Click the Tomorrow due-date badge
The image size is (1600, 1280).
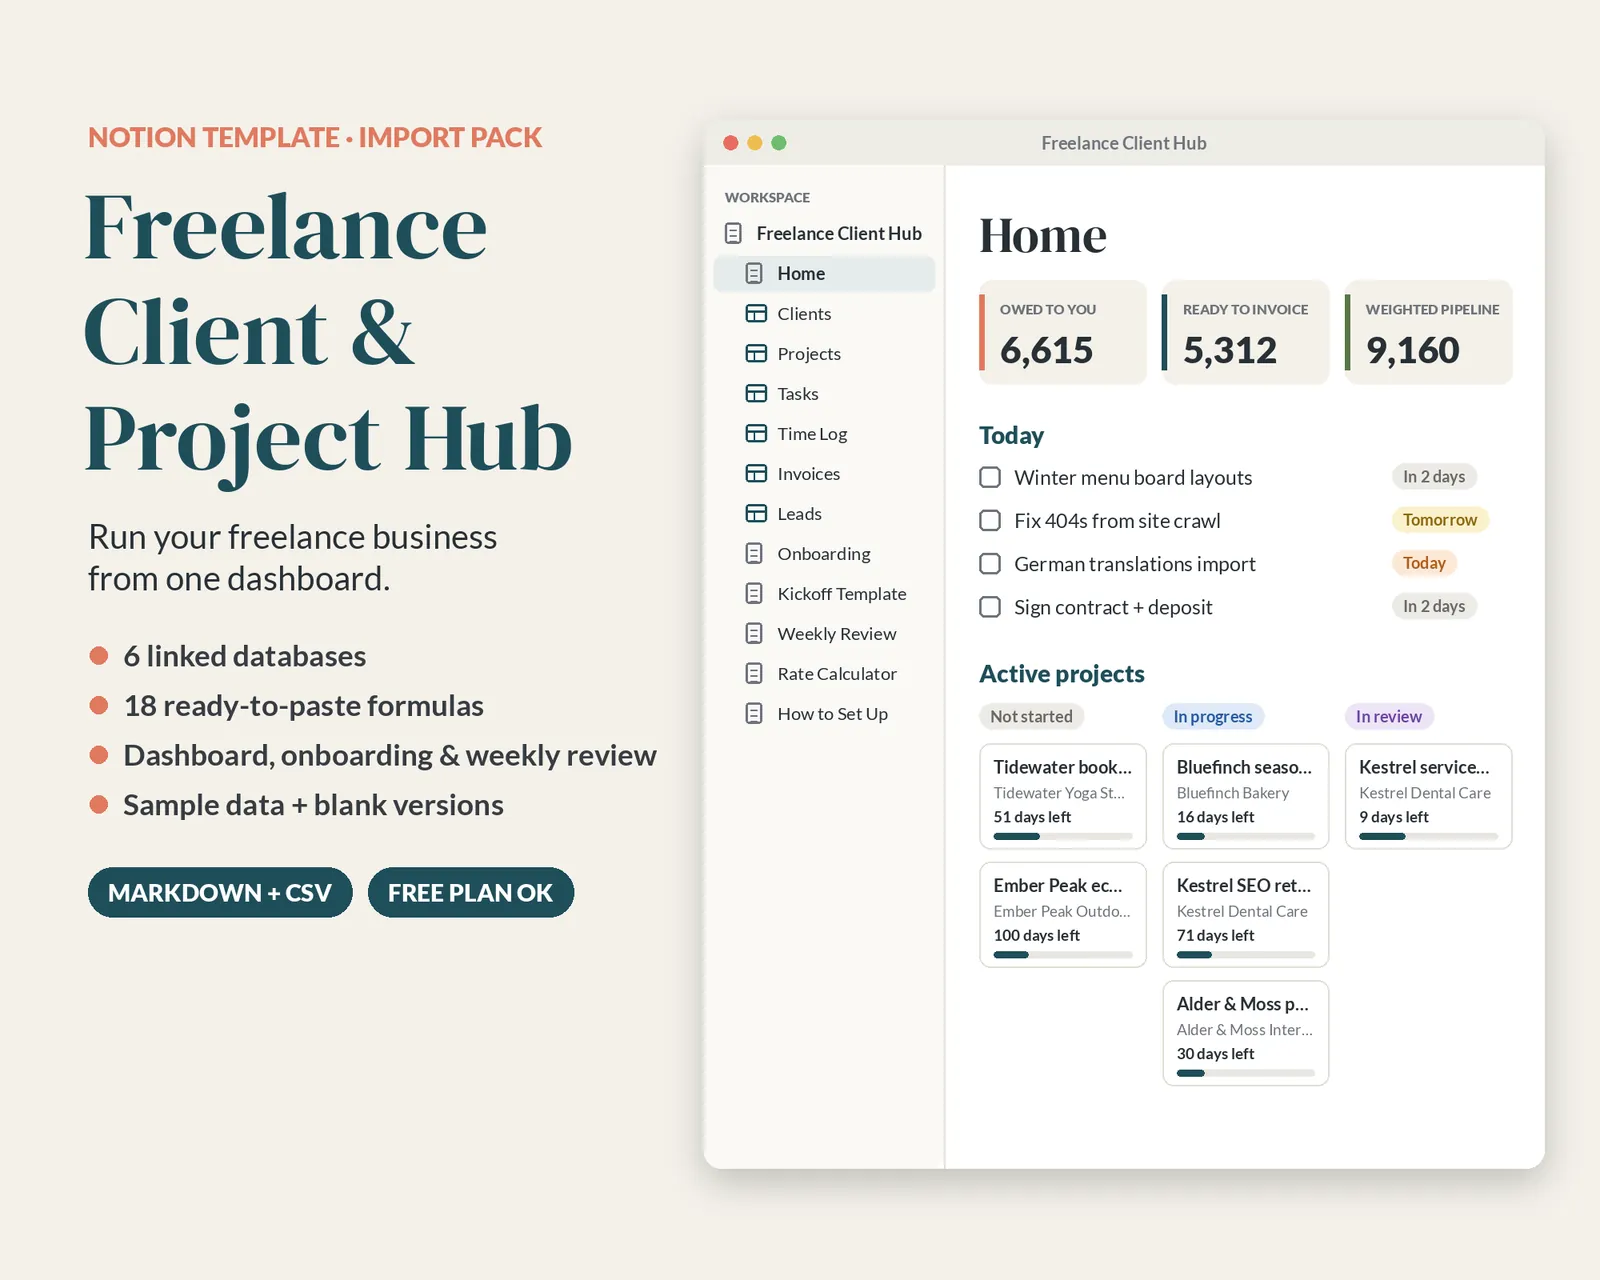(1440, 520)
